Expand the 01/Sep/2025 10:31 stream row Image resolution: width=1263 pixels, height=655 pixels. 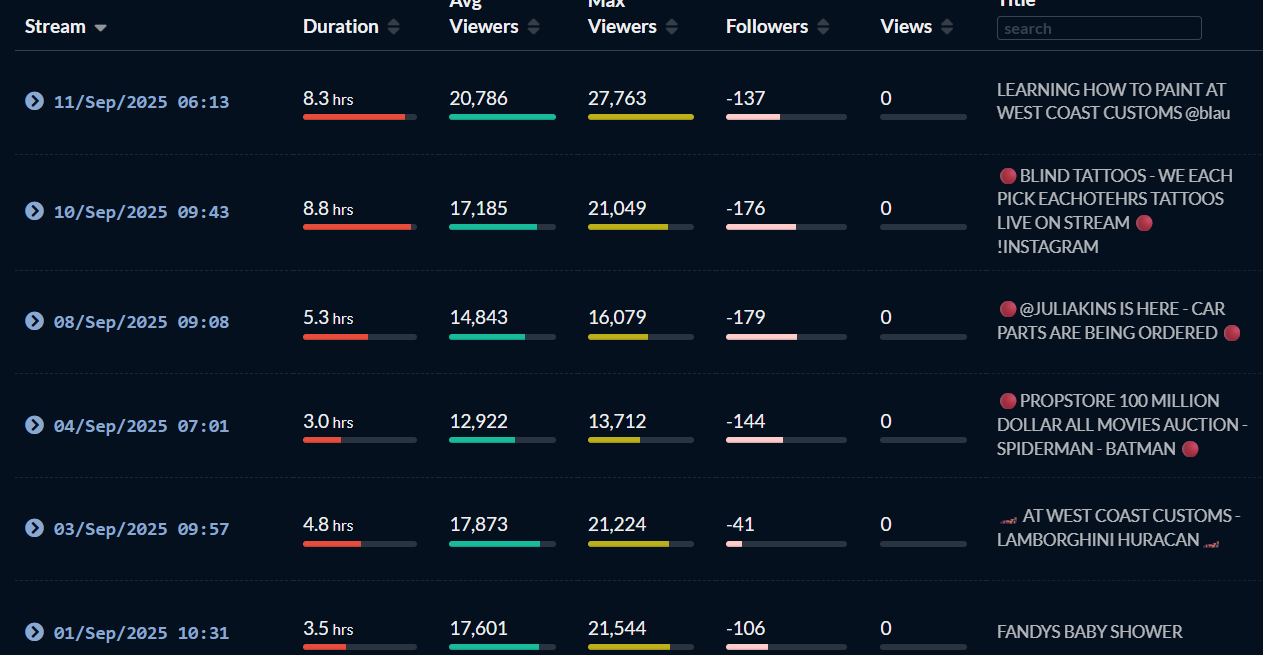pyautogui.click(x=35, y=632)
